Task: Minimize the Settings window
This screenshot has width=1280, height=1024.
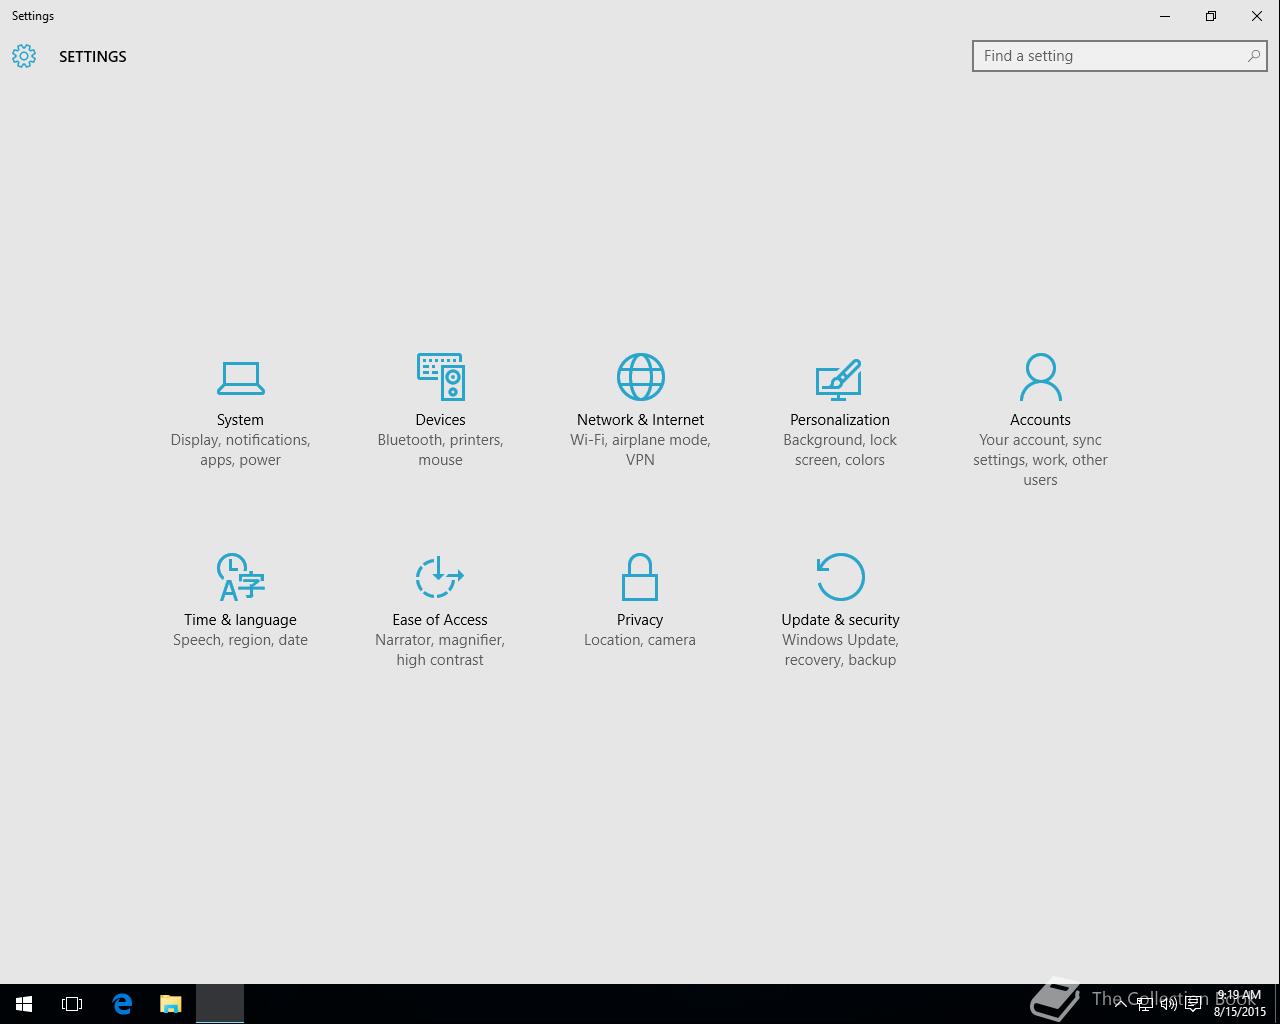Action: point(1165,16)
